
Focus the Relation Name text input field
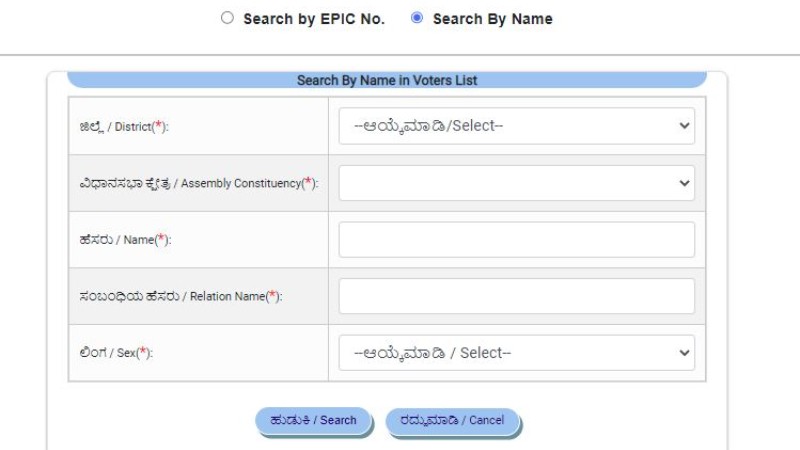click(516, 296)
